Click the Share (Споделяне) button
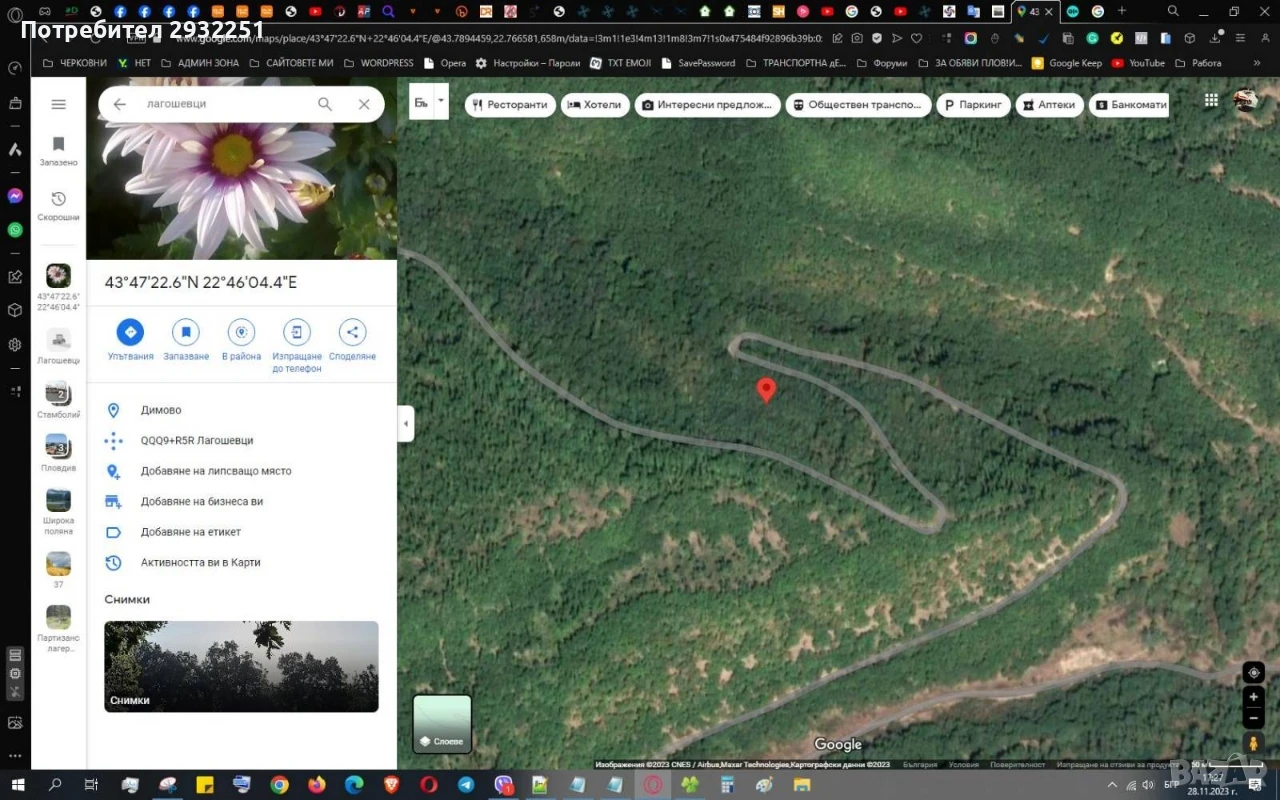This screenshot has height=800, width=1280. tap(352, 341)
